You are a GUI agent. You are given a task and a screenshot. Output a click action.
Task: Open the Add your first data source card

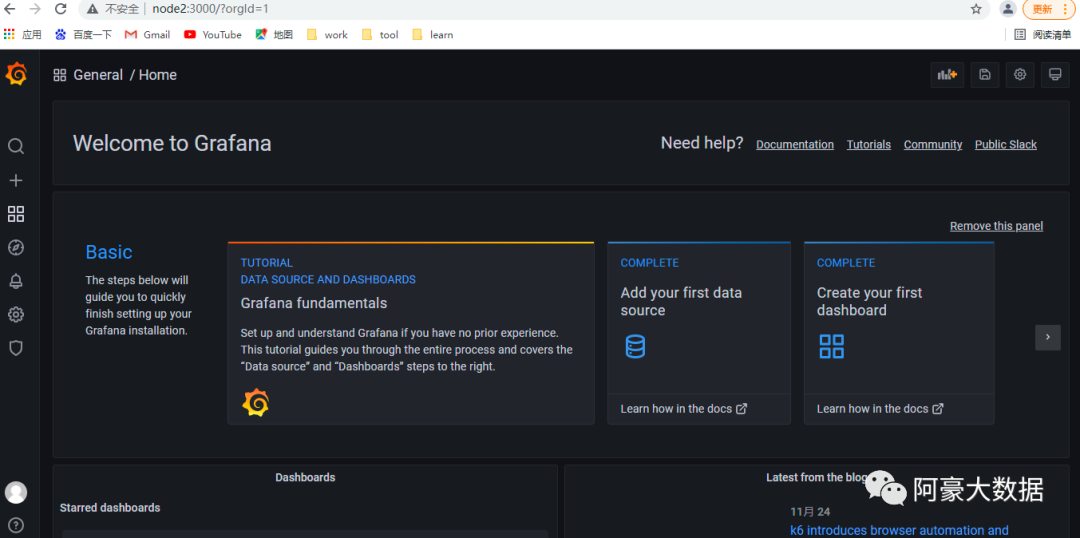point(698,333)
